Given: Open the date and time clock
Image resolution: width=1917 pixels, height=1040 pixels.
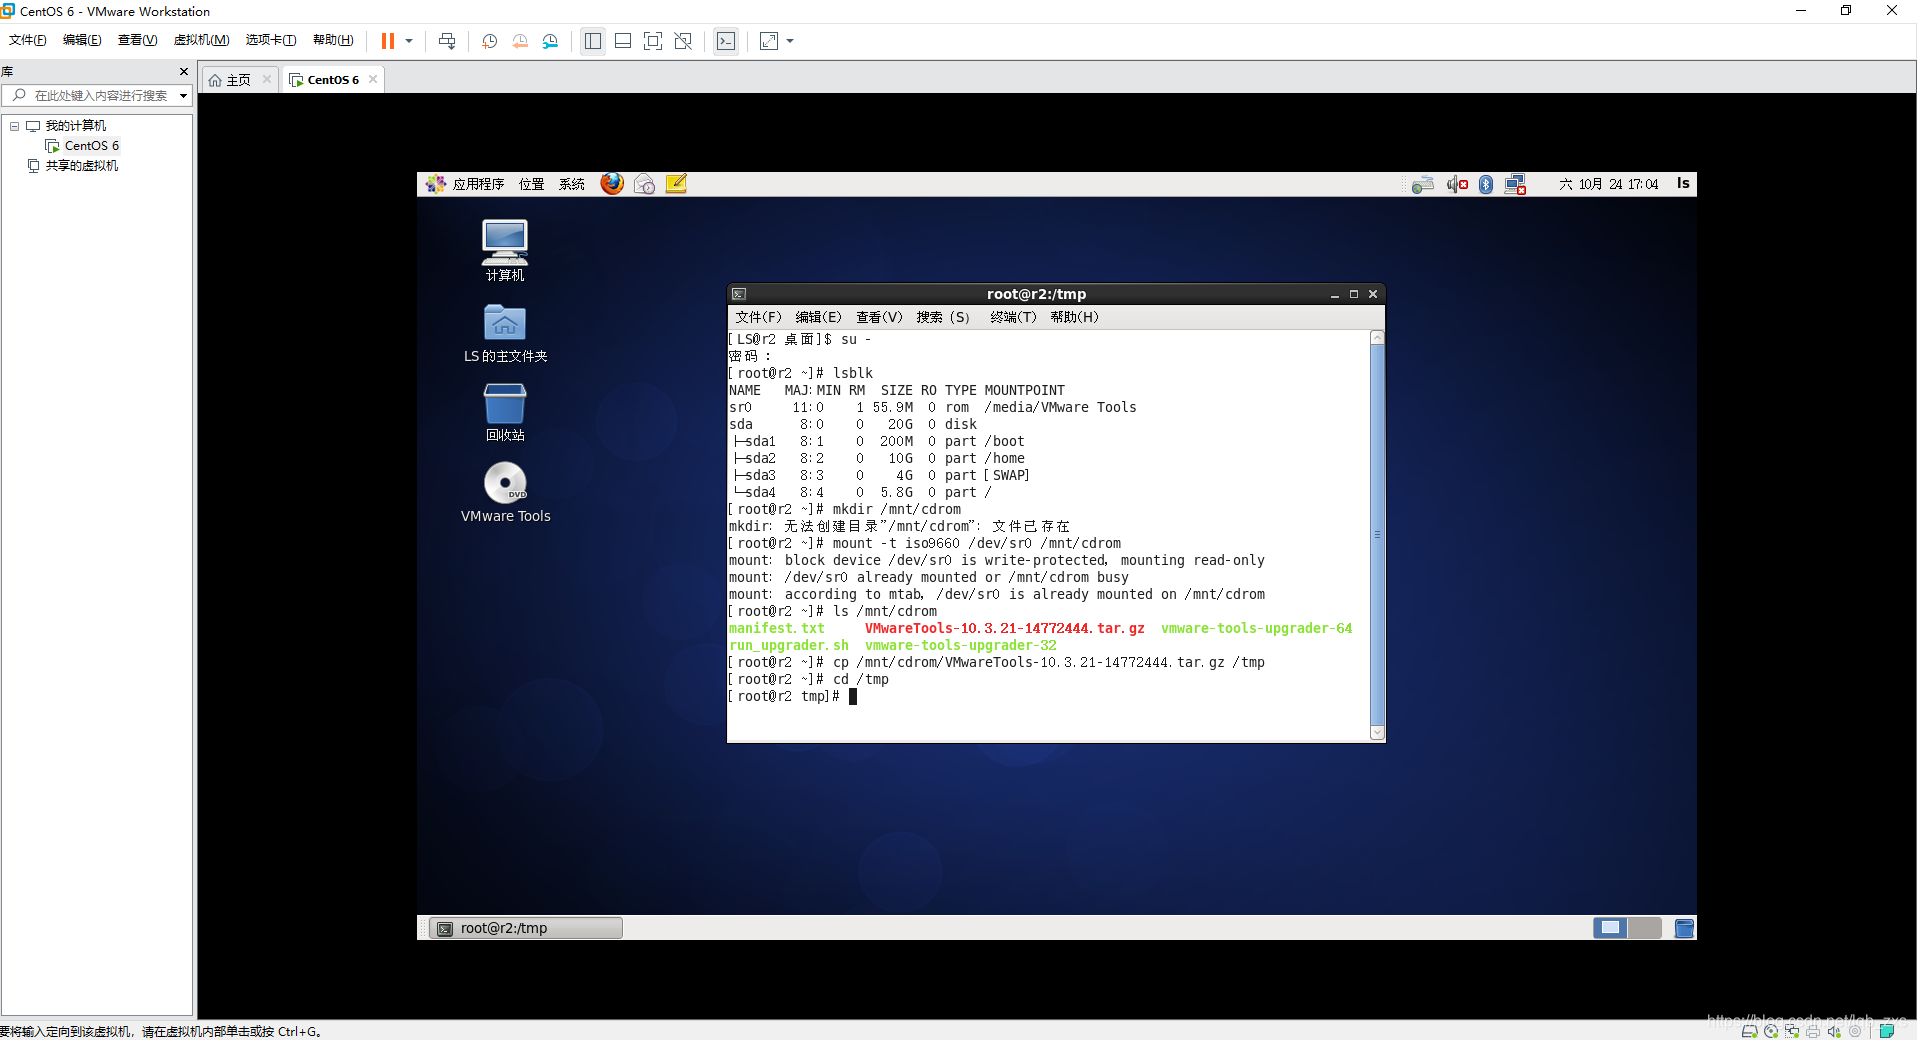Looking at the screenshot, I should click(1608, 184).
